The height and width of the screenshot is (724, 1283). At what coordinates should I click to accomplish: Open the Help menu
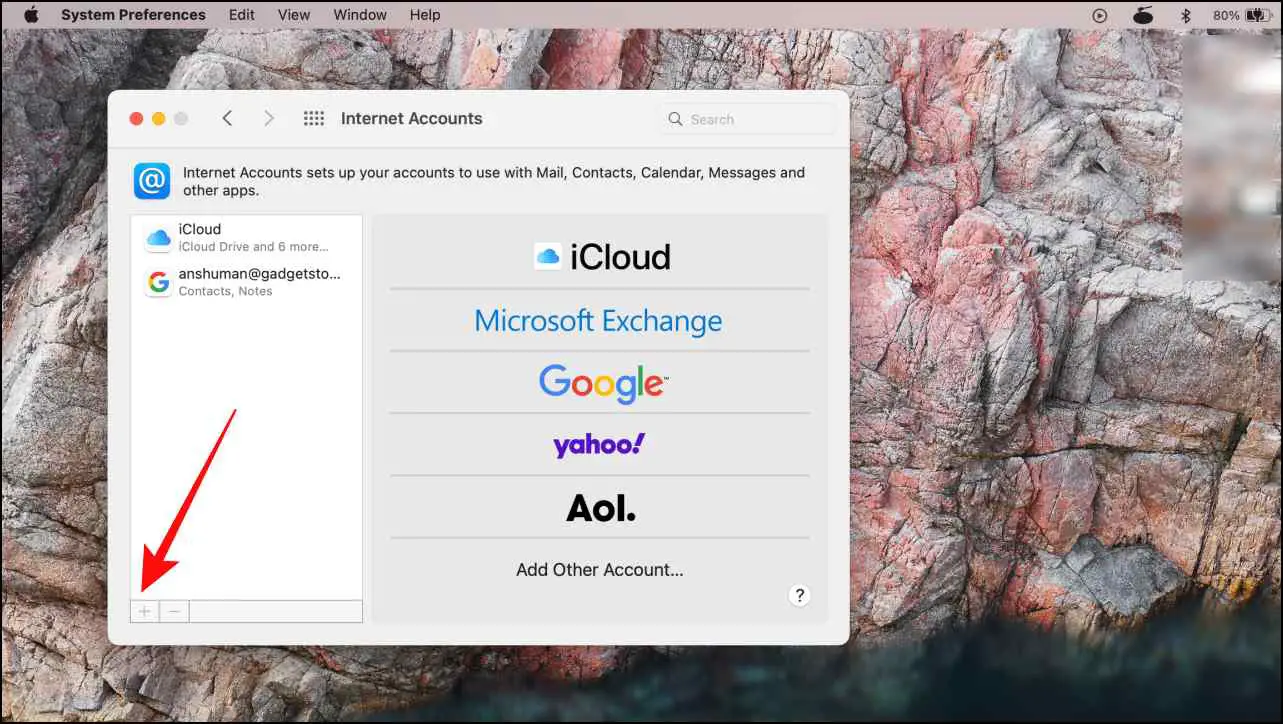(x=425, y=15)
